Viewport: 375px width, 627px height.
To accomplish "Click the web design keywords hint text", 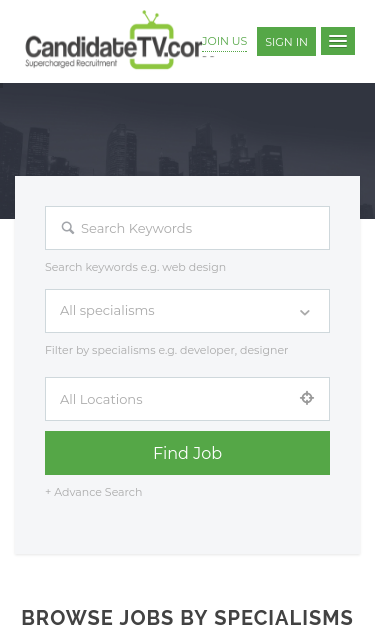I will 136,267.
